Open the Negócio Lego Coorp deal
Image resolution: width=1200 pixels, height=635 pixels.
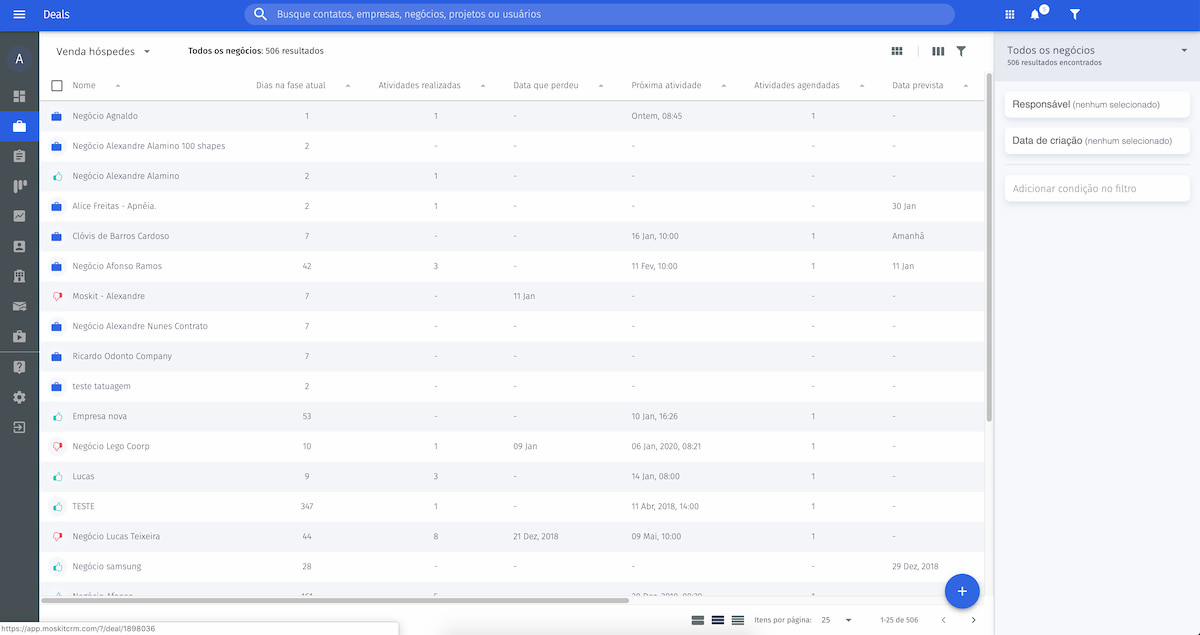(x=111, y=446)
